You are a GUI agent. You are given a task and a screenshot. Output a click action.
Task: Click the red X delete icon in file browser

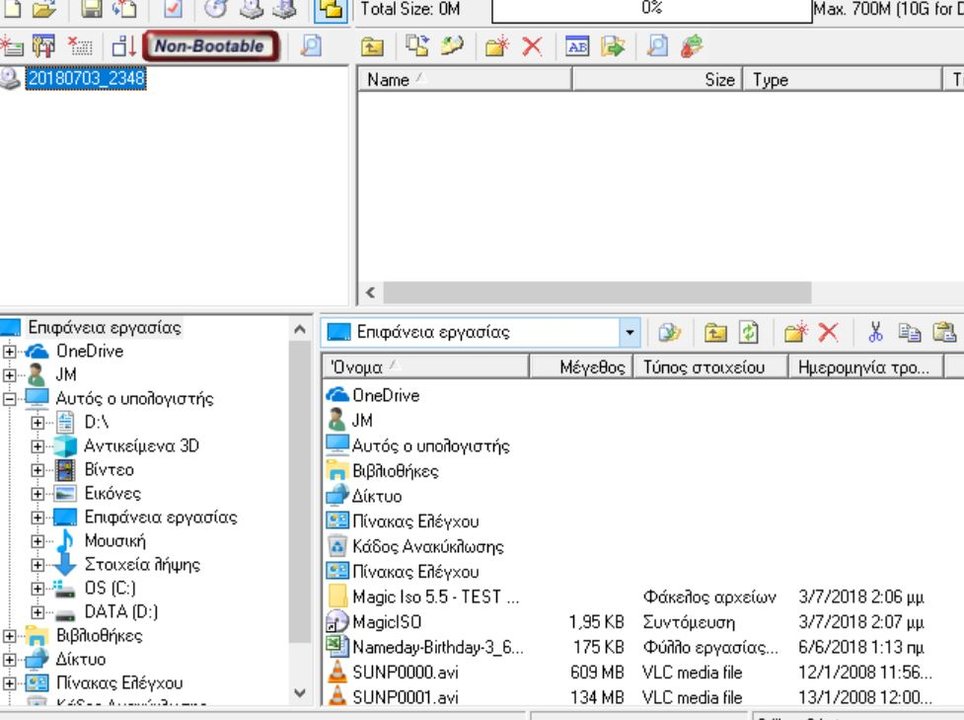(828, 332)
